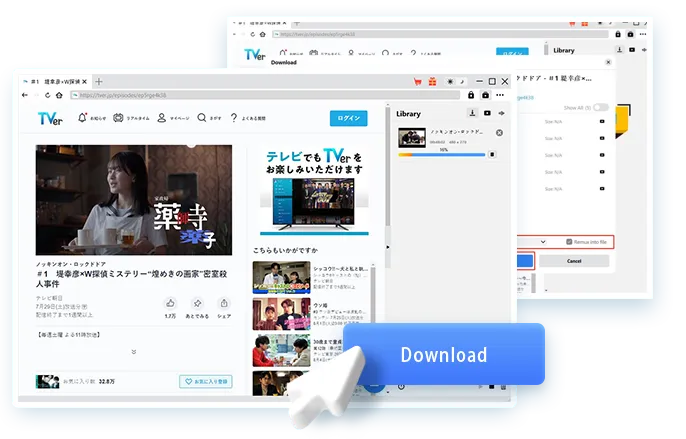Stop the download with square stop button
Viewport: 686px width, 439px height.
coord(492,155)
